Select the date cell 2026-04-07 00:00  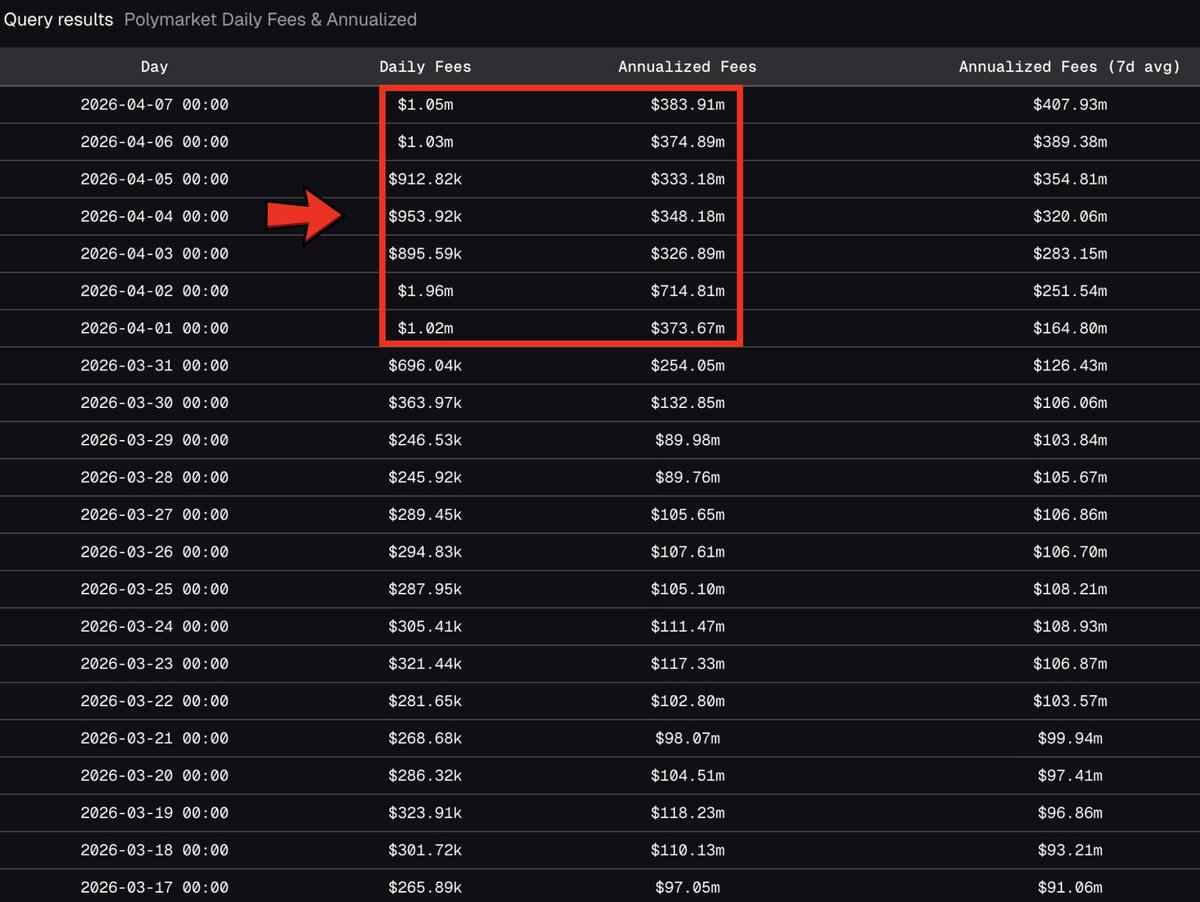[154, 105]
